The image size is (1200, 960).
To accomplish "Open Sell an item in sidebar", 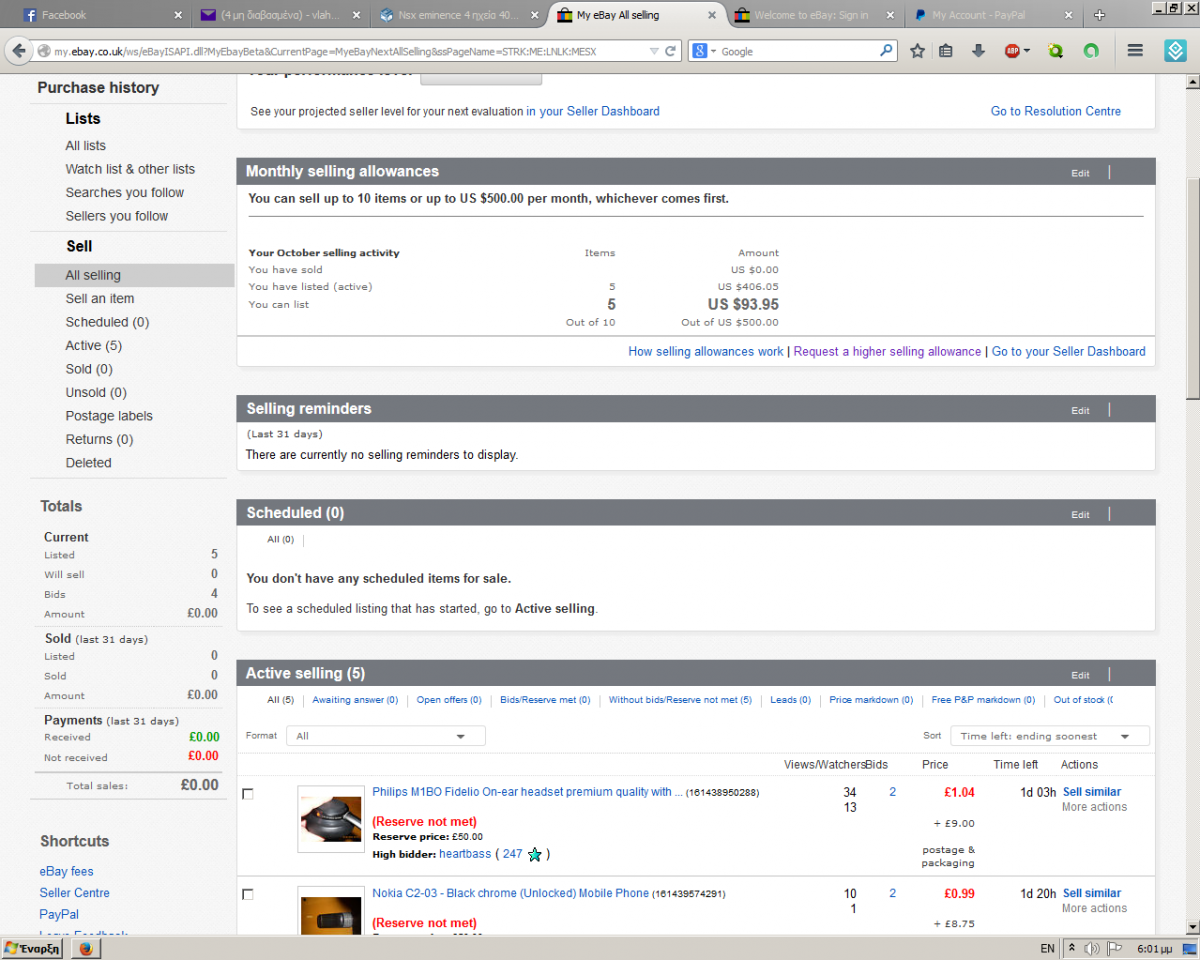I will 100,299.
